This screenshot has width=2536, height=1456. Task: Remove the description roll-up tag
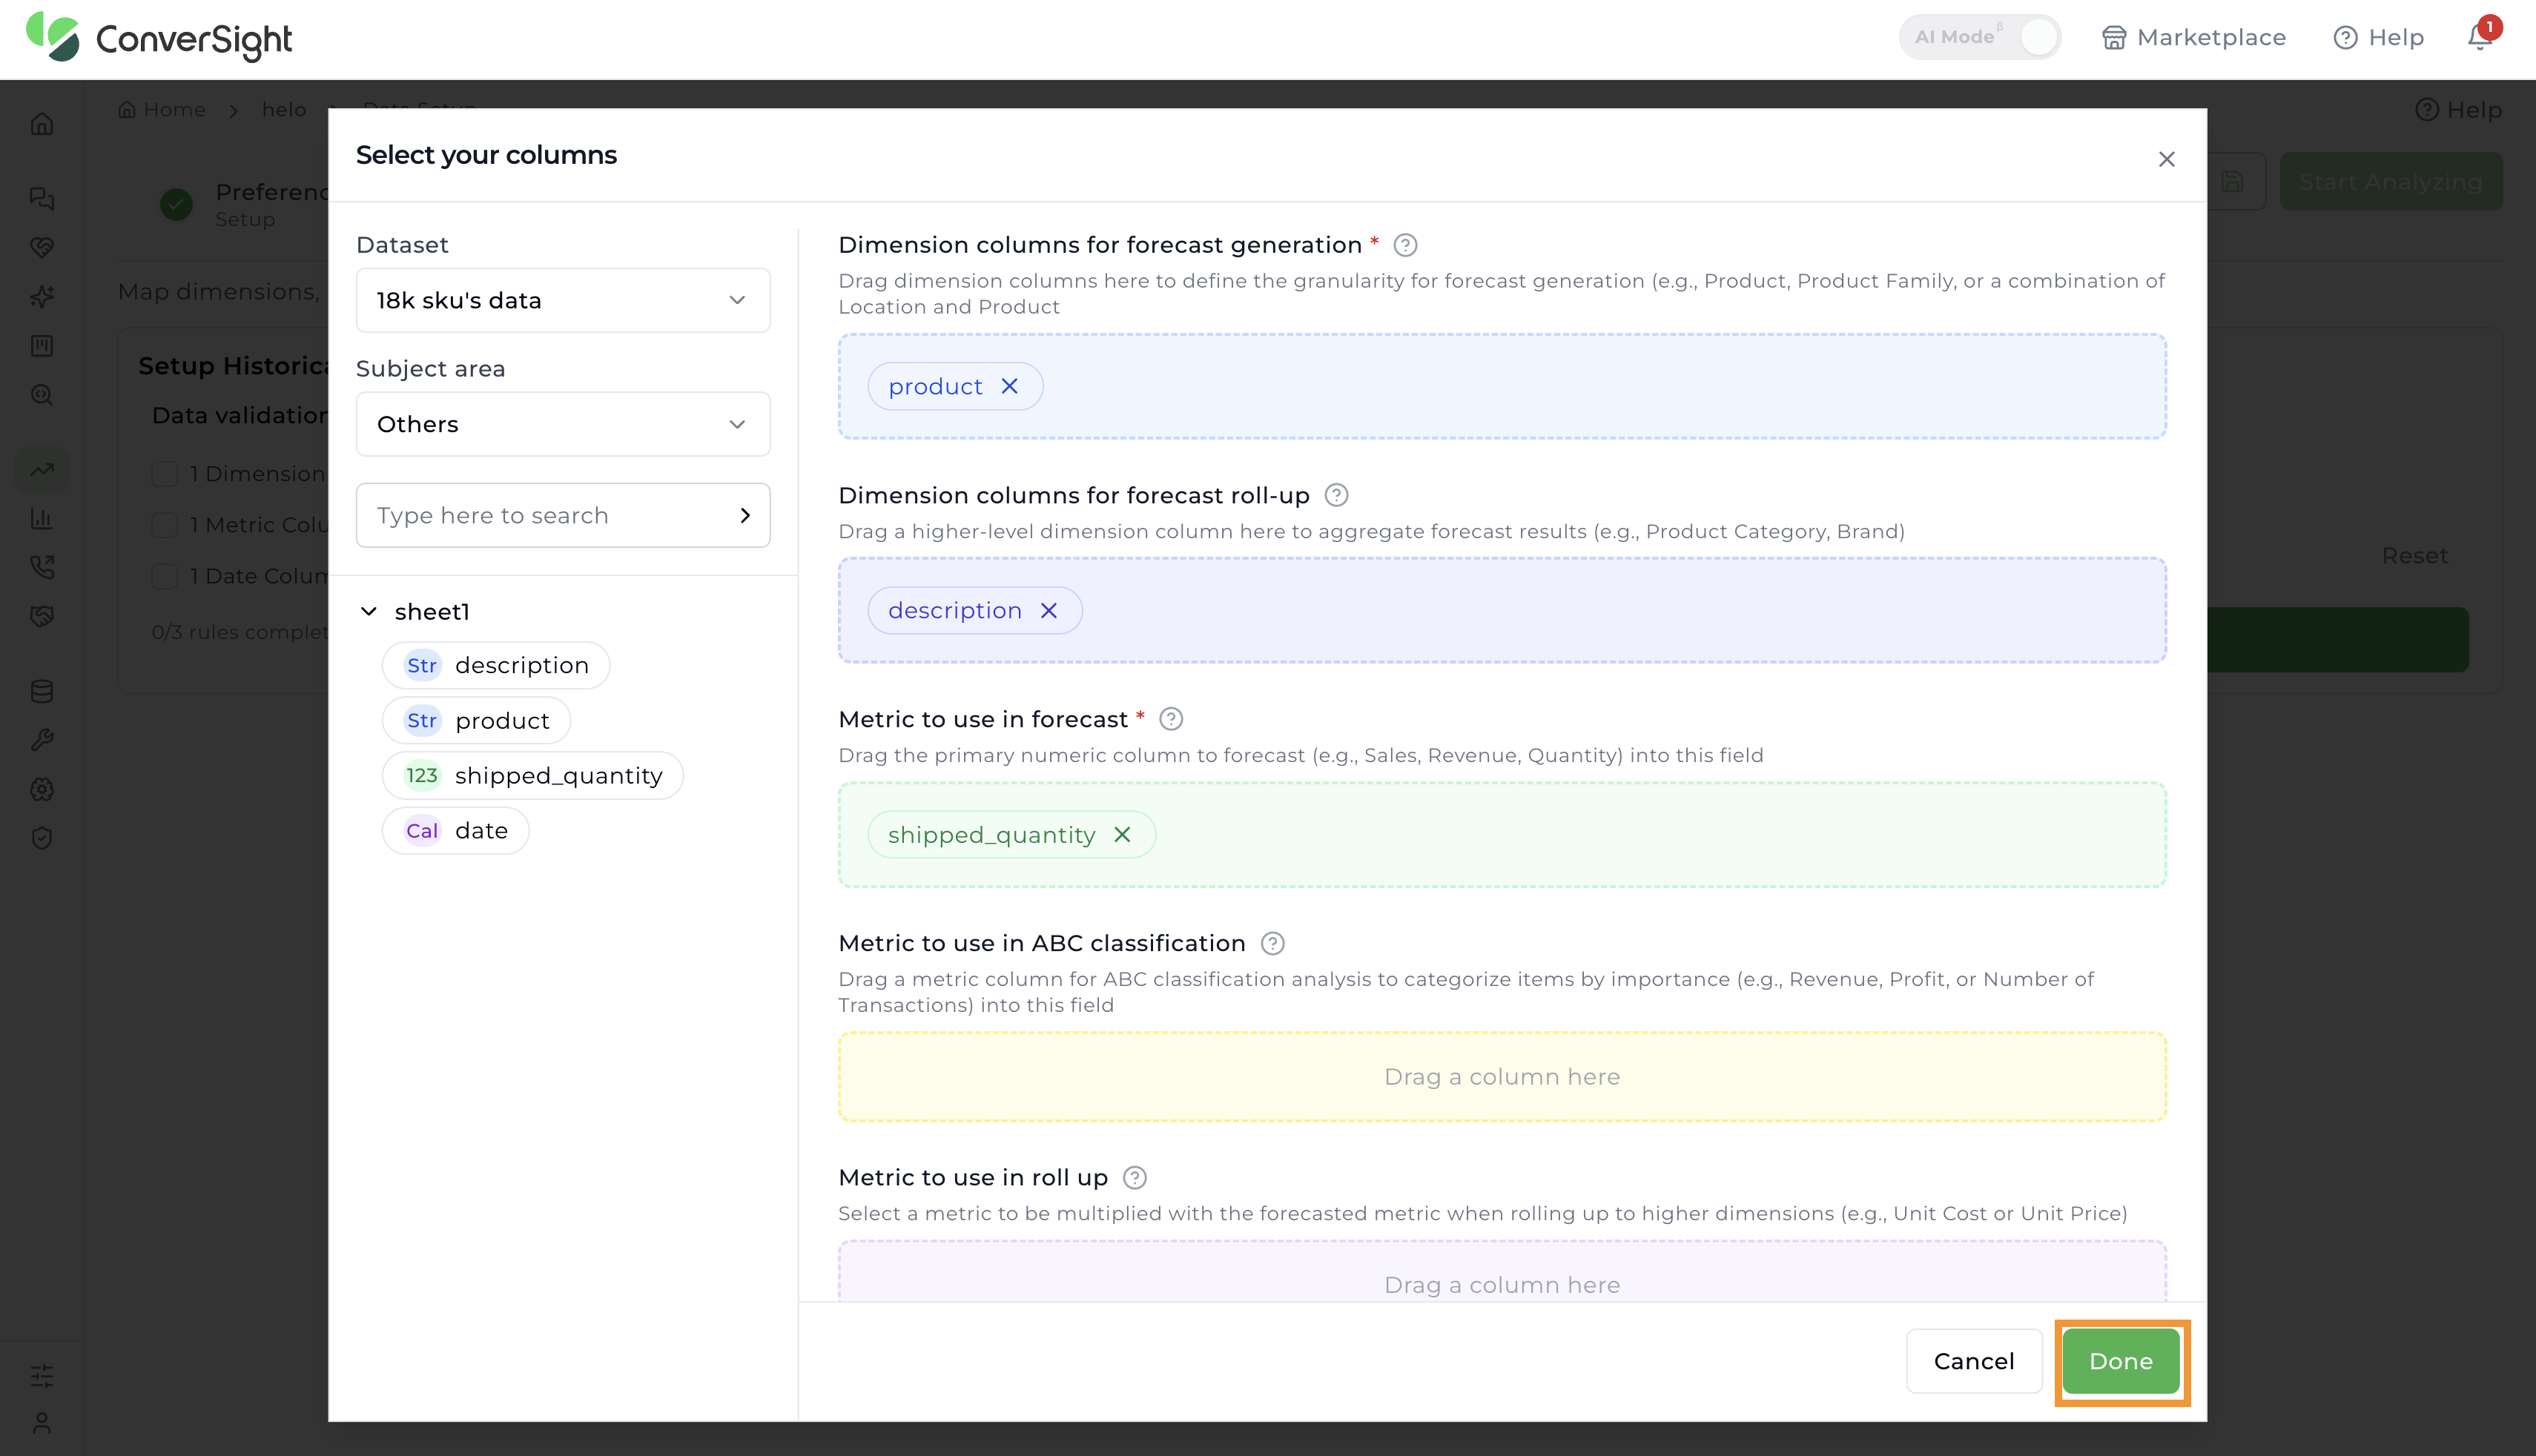[1049, 610]
